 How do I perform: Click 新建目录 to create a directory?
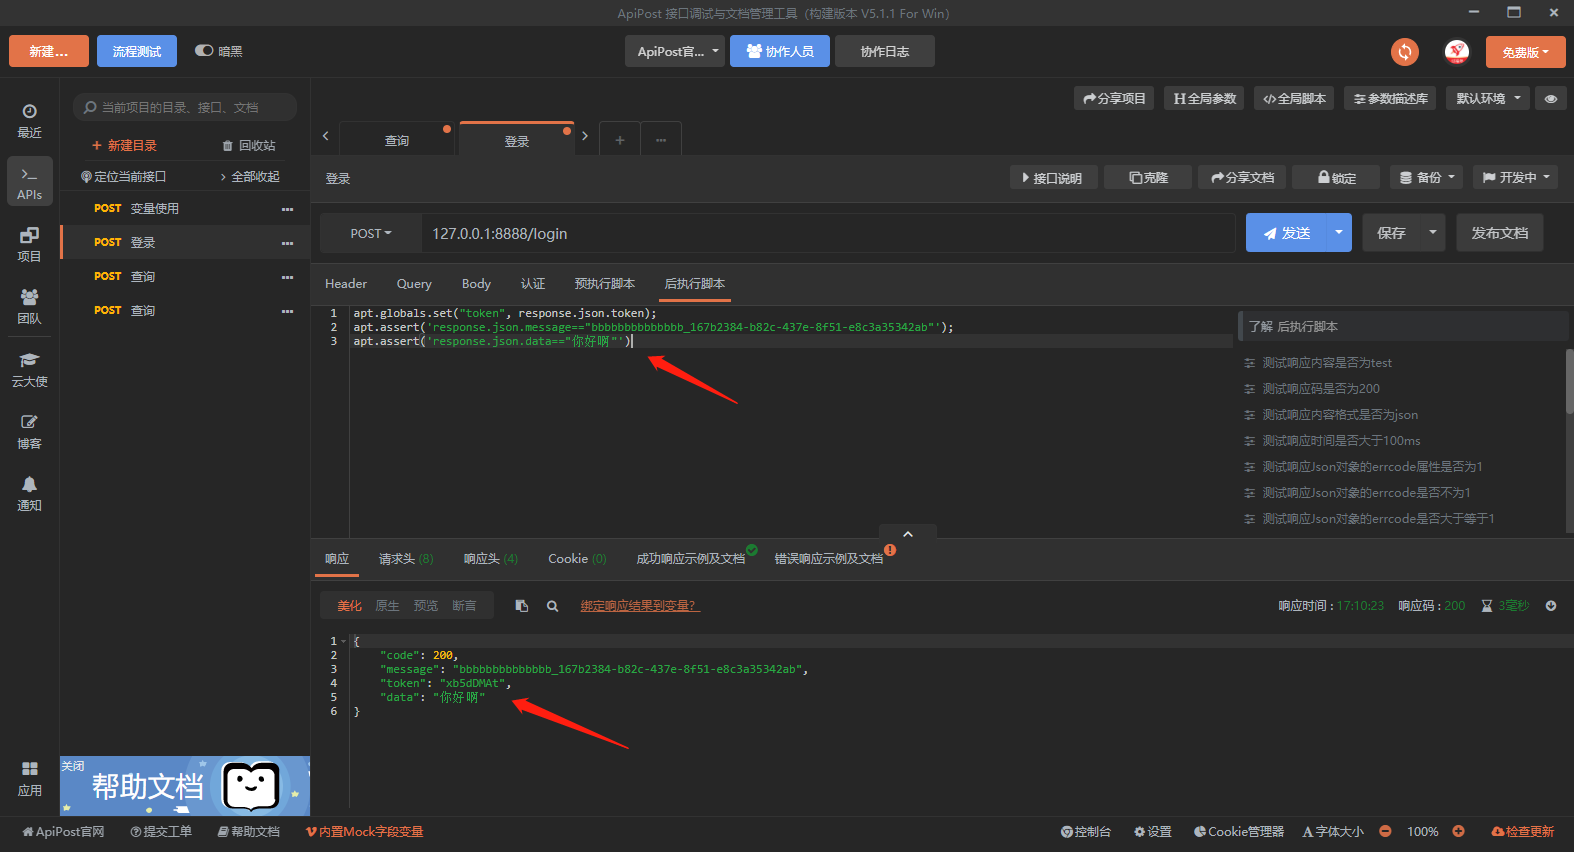coord(124,146)
